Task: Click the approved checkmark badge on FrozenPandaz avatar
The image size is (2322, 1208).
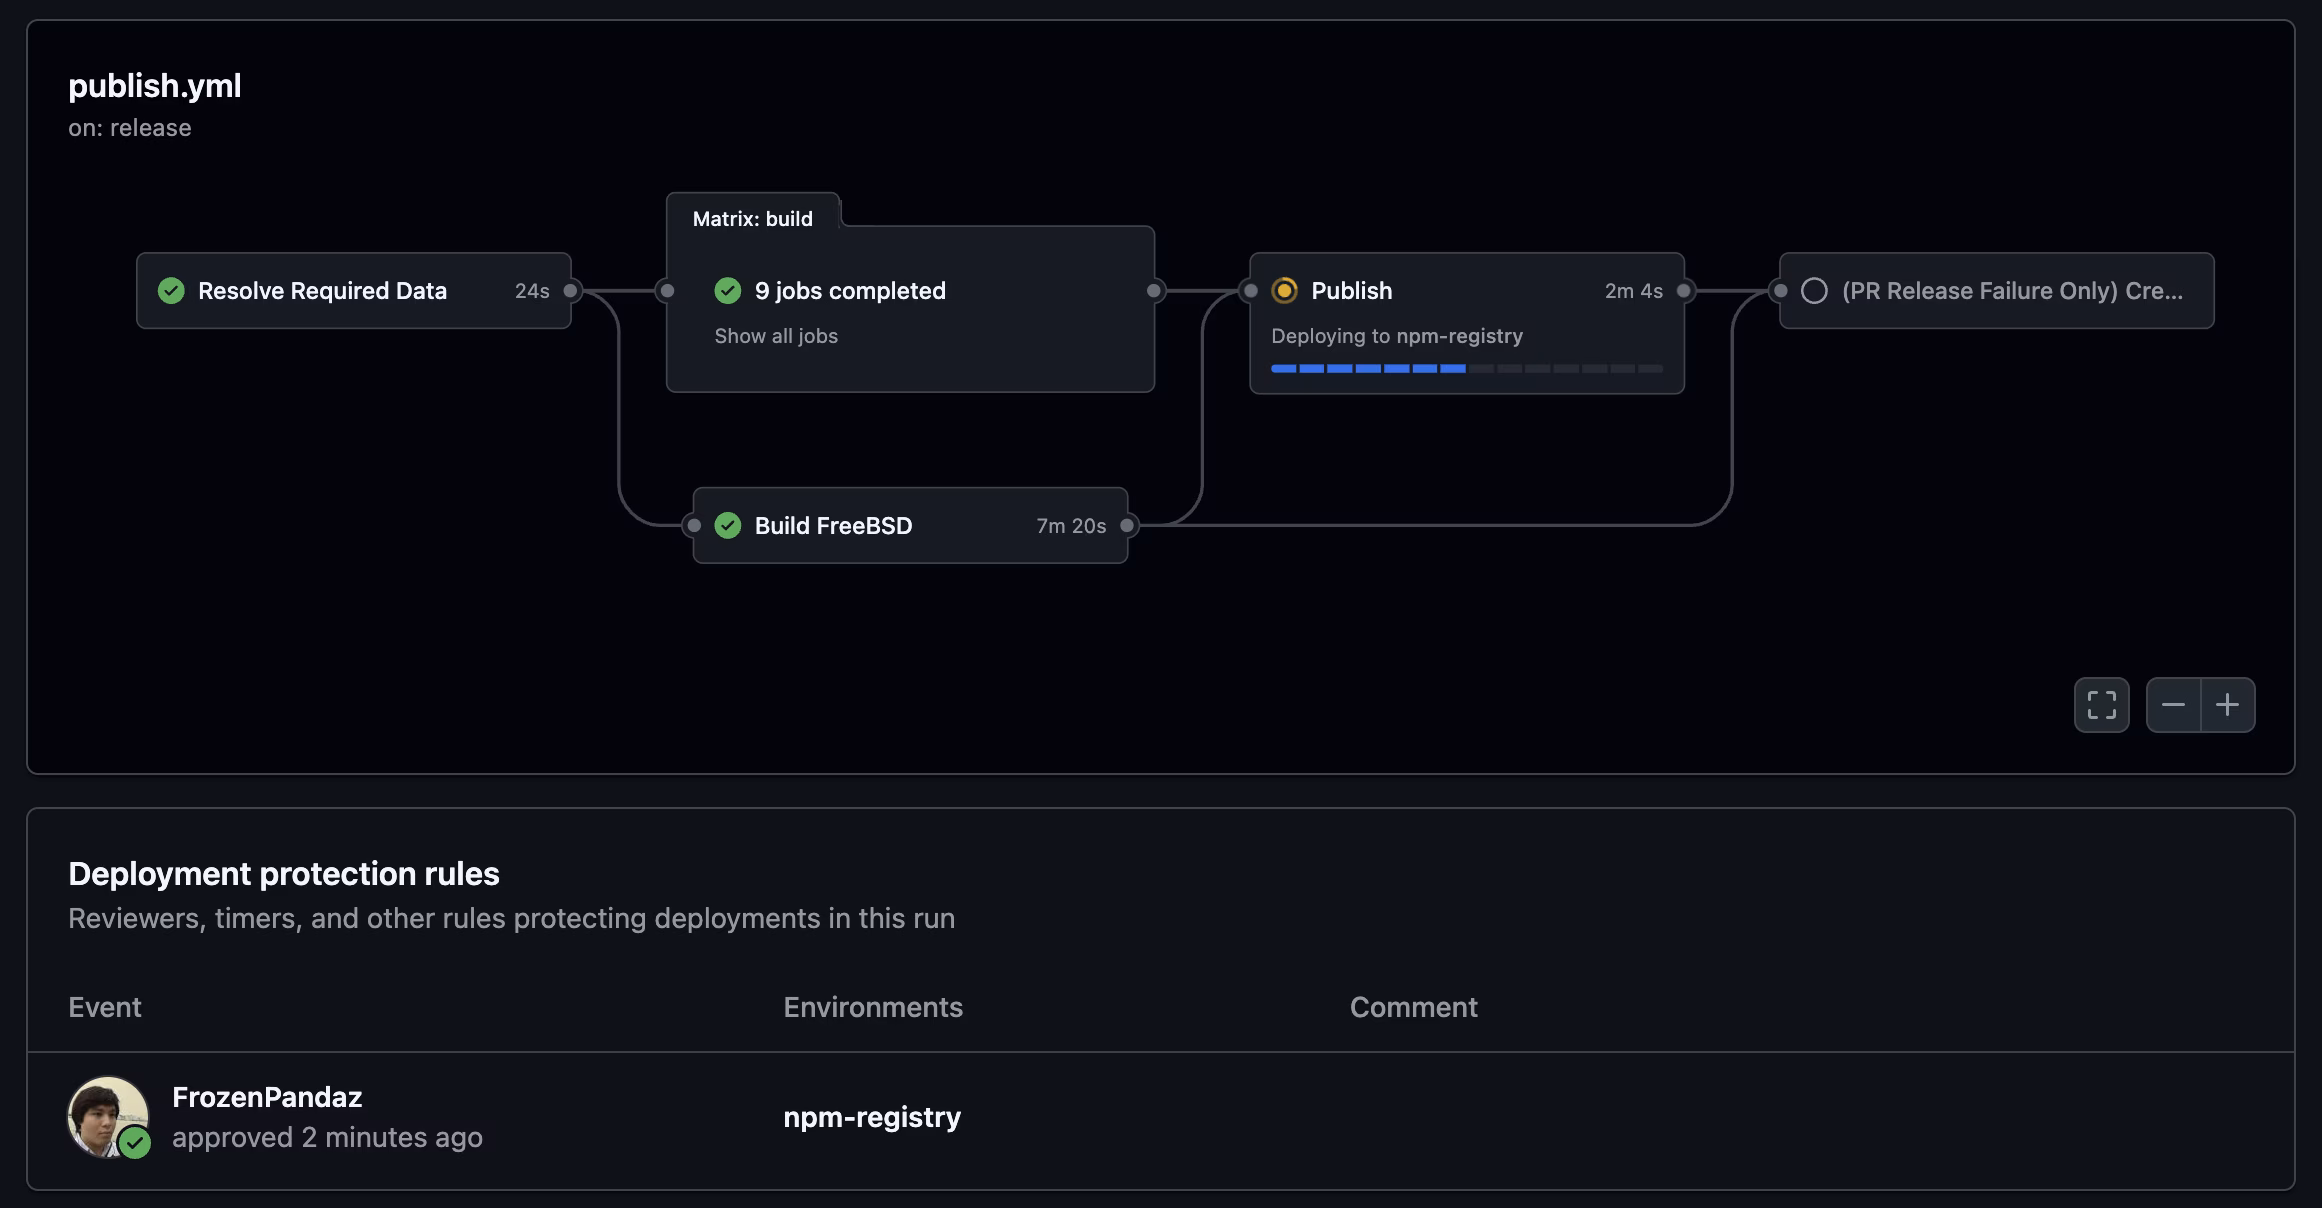Action: pos(135,1140)
